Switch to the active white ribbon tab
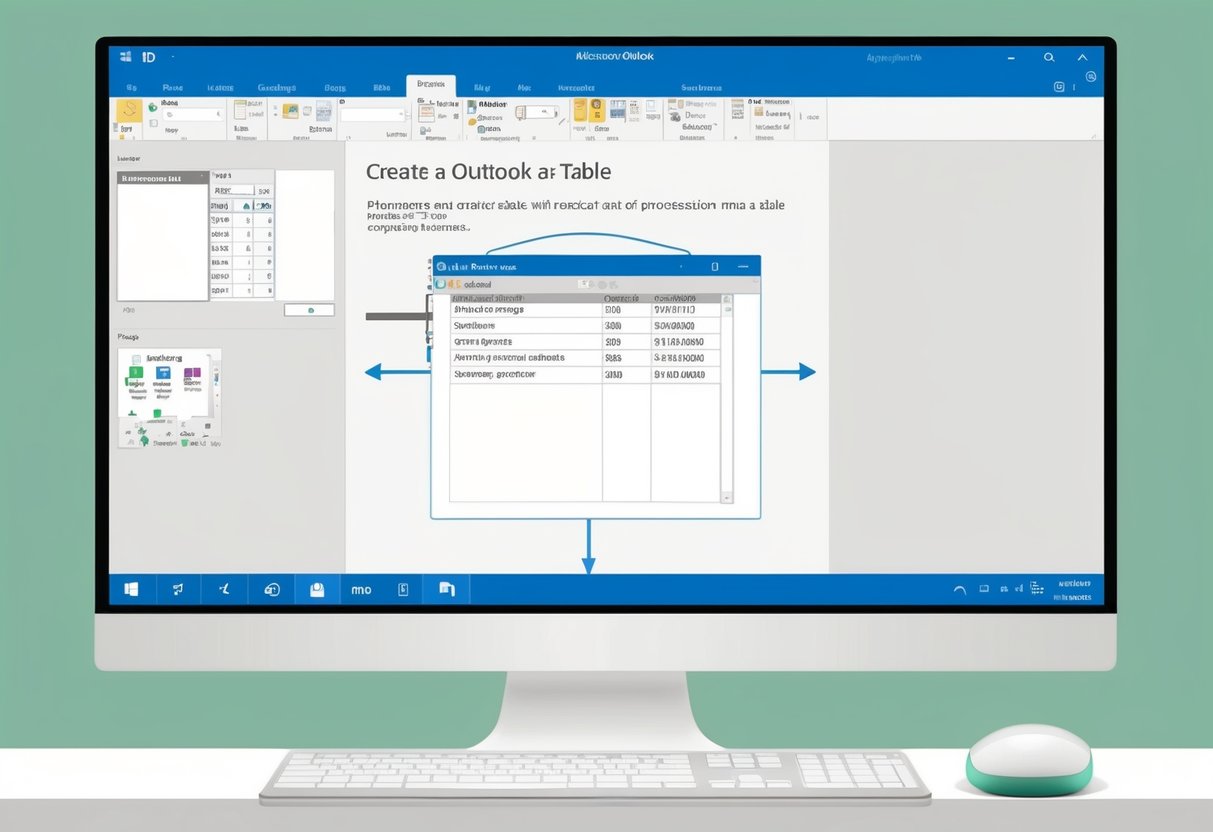Viewport: 1213px width, 832px height. [x=431, y=86]
